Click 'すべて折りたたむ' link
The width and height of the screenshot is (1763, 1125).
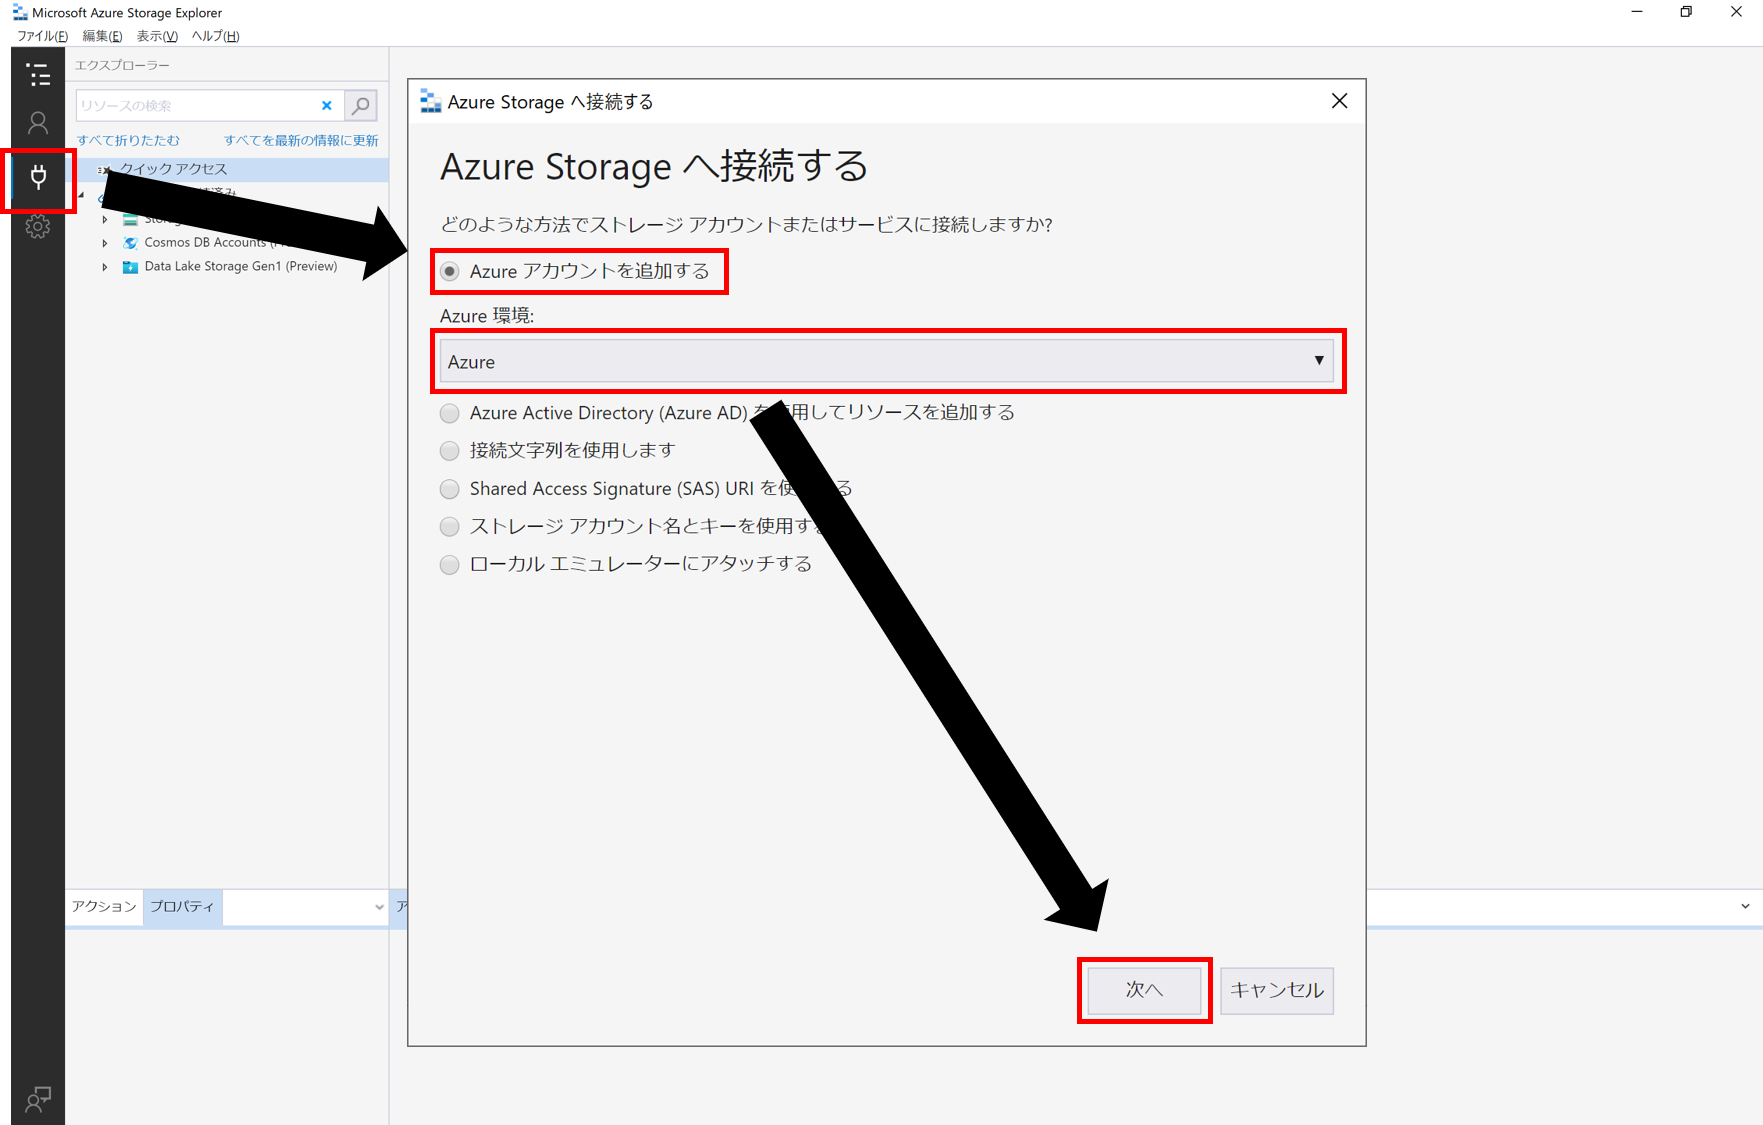pyautogui.click(x=128, y=140)
